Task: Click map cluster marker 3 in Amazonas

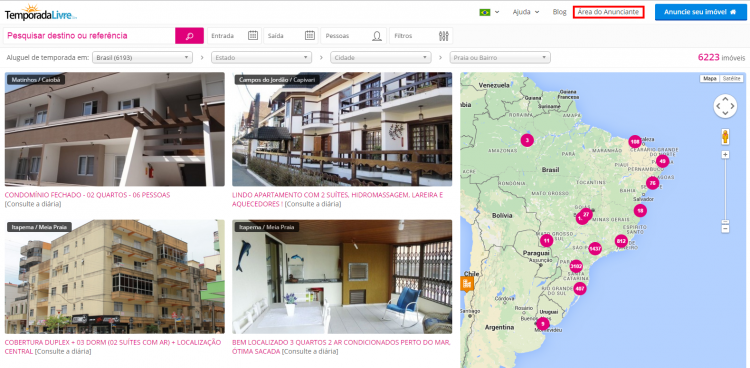Action: 527,140
